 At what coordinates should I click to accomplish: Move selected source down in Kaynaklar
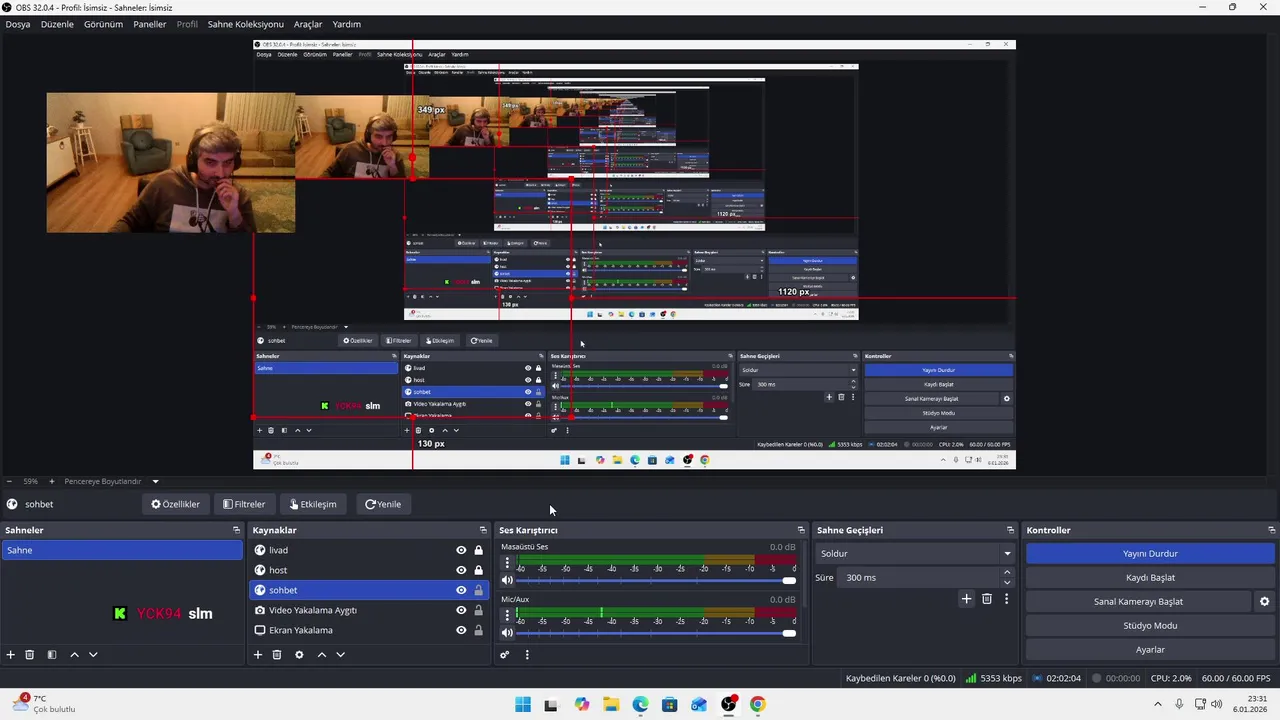(341, 655)
